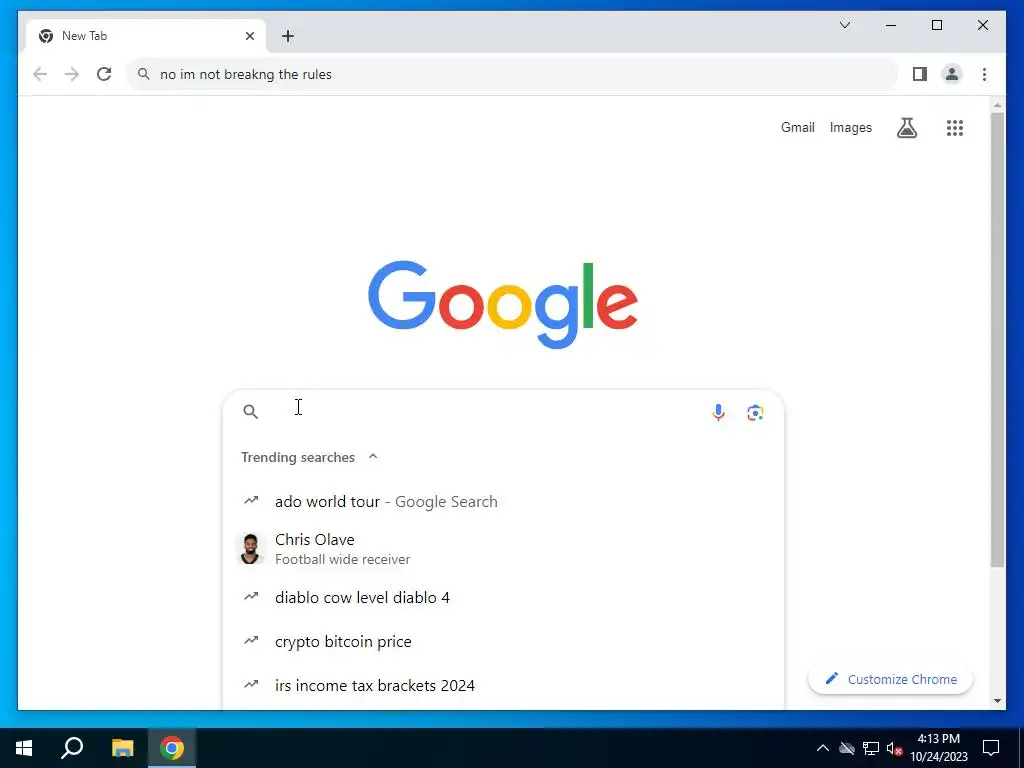The height and width of the screenshot is (768, 1024).
Task: Close the New Tab tab
Action: (x=249, y=36)
